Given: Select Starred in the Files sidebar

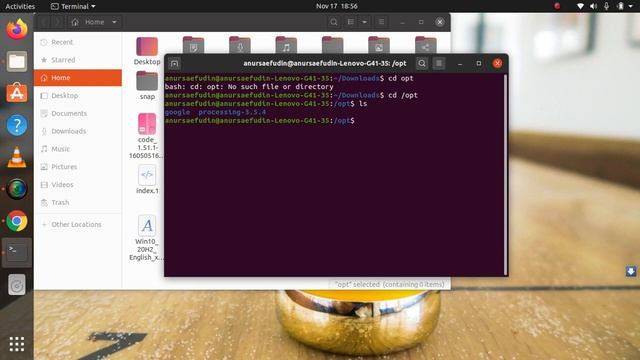Looking at the screenshot, I should [x=78, y=60].
